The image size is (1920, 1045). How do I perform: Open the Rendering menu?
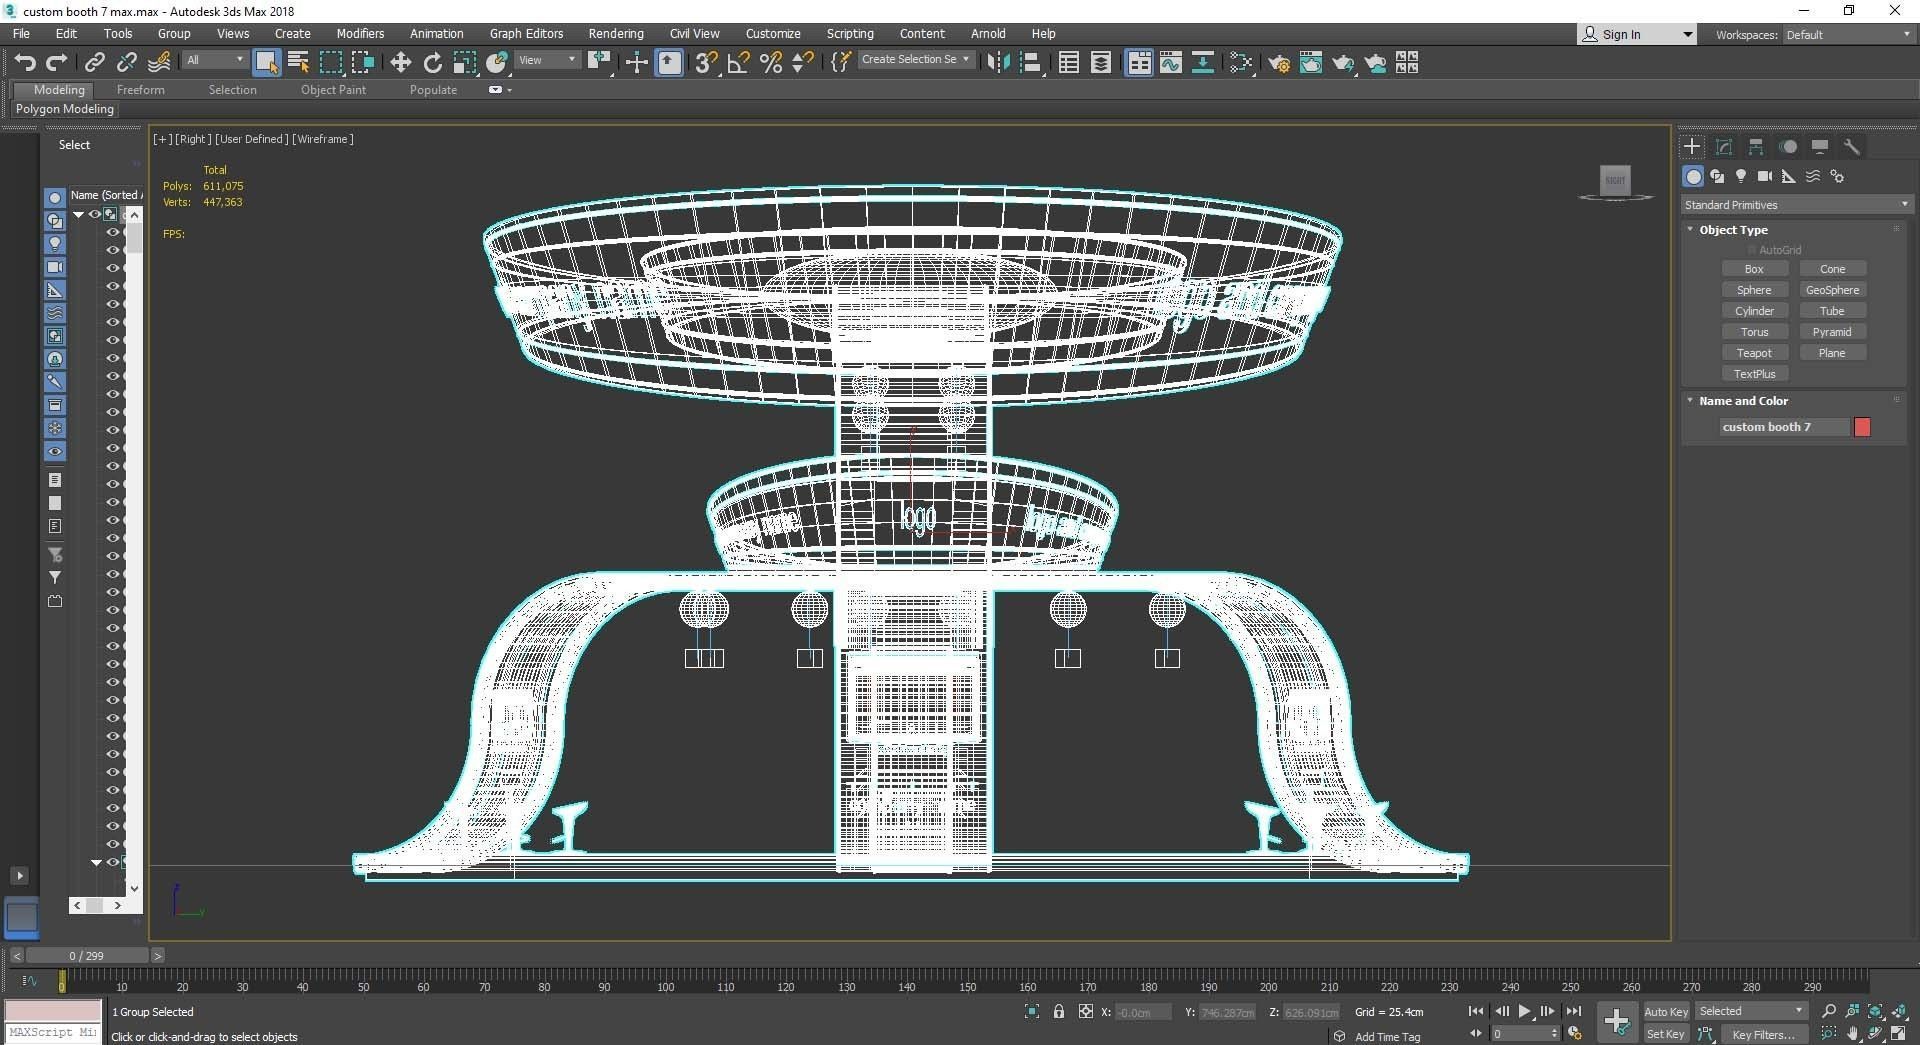click(x=616, y=34)
